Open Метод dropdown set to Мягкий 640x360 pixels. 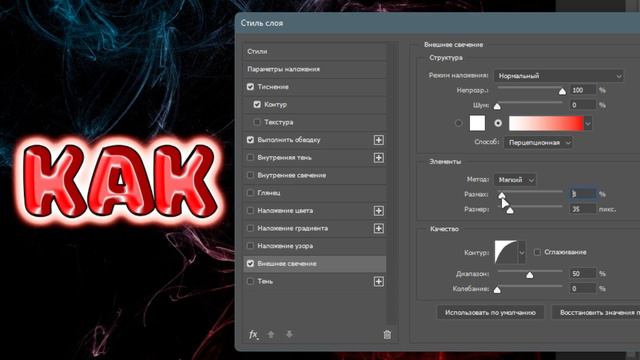515,180
